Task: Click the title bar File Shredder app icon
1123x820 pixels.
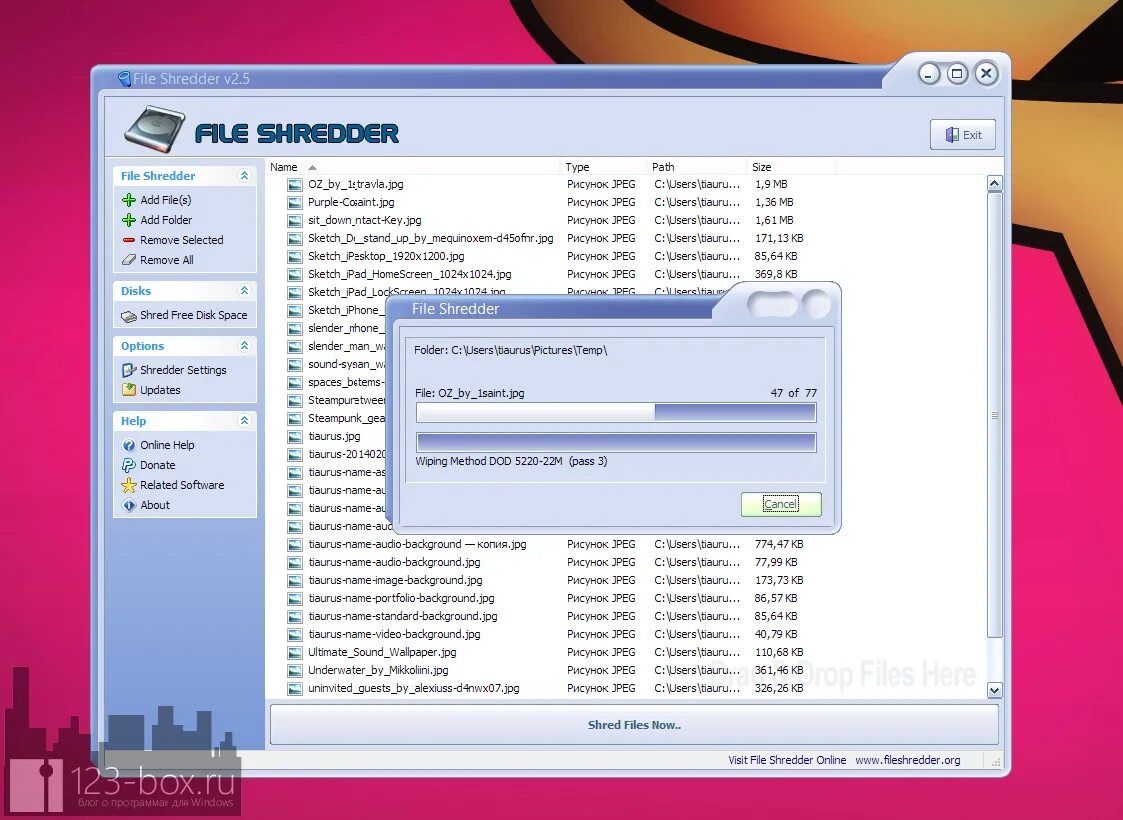Action: pyautogui.click(x=125, y=79)
